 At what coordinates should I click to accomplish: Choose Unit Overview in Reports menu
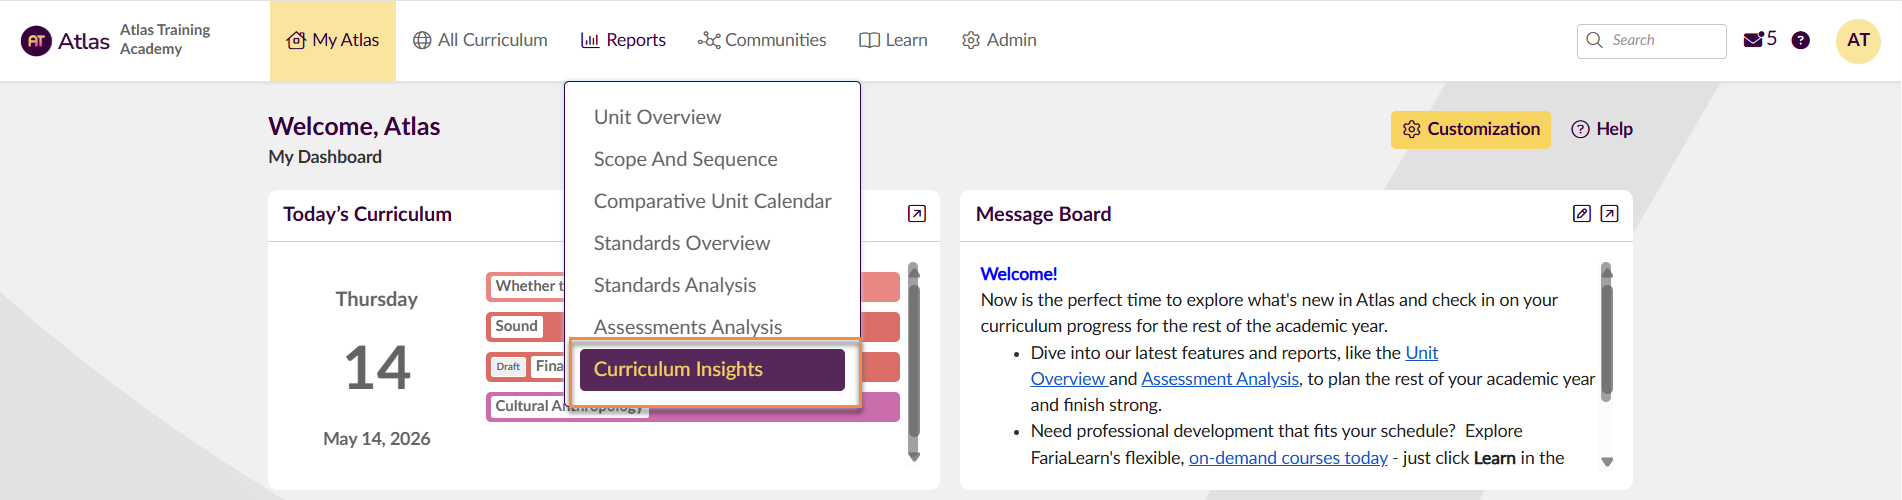657,117
